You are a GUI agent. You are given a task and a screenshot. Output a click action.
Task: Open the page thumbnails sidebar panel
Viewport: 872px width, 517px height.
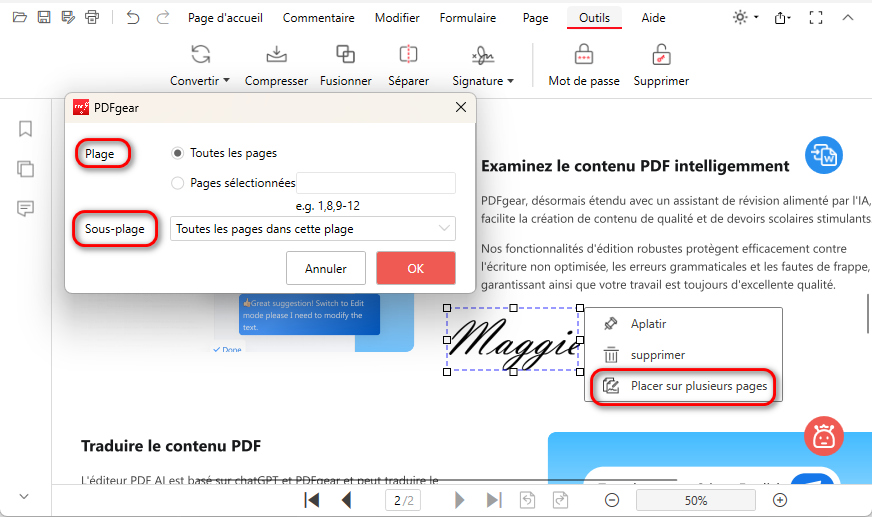(x=26, y=169)
